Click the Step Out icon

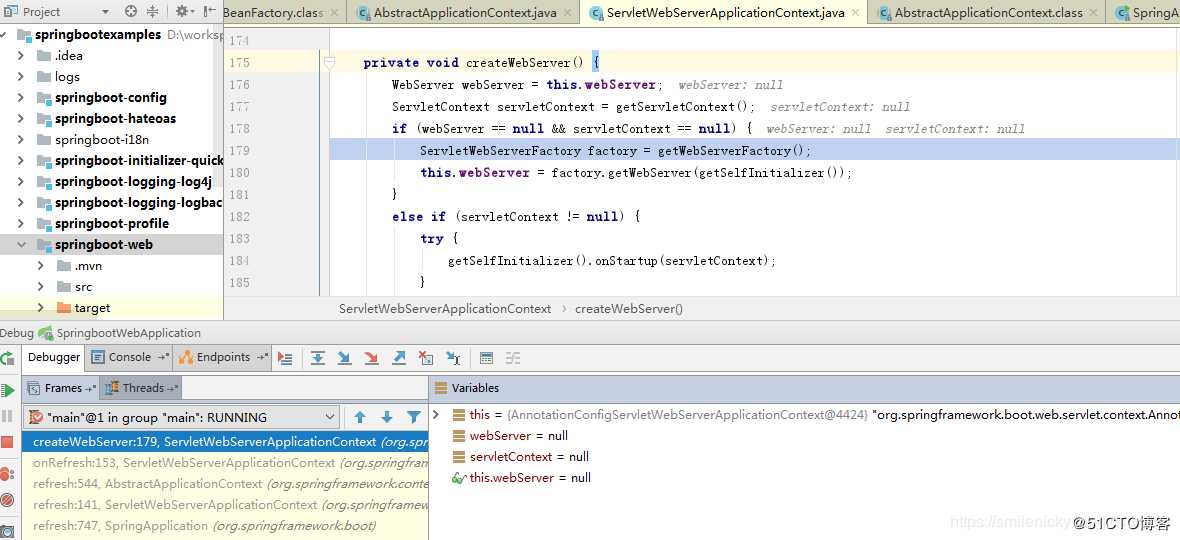pos(399,358)
